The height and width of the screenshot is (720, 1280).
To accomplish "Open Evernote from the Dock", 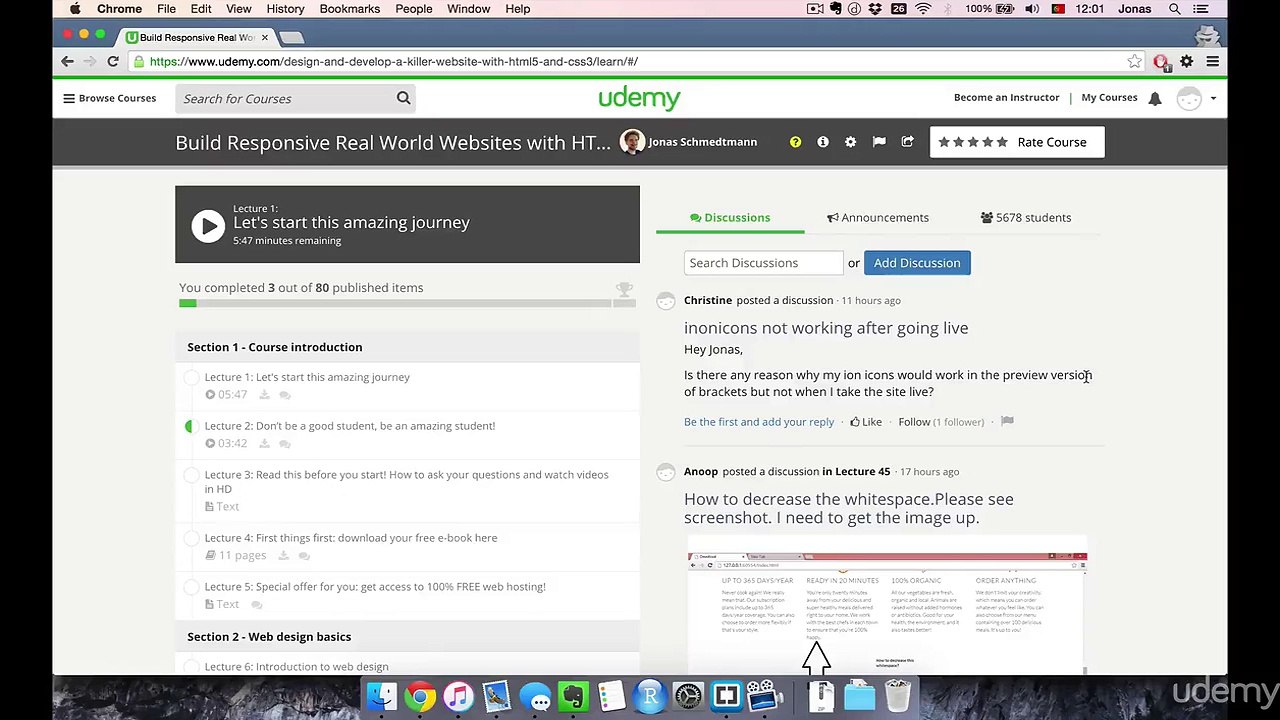I will (x=574, y=696).
